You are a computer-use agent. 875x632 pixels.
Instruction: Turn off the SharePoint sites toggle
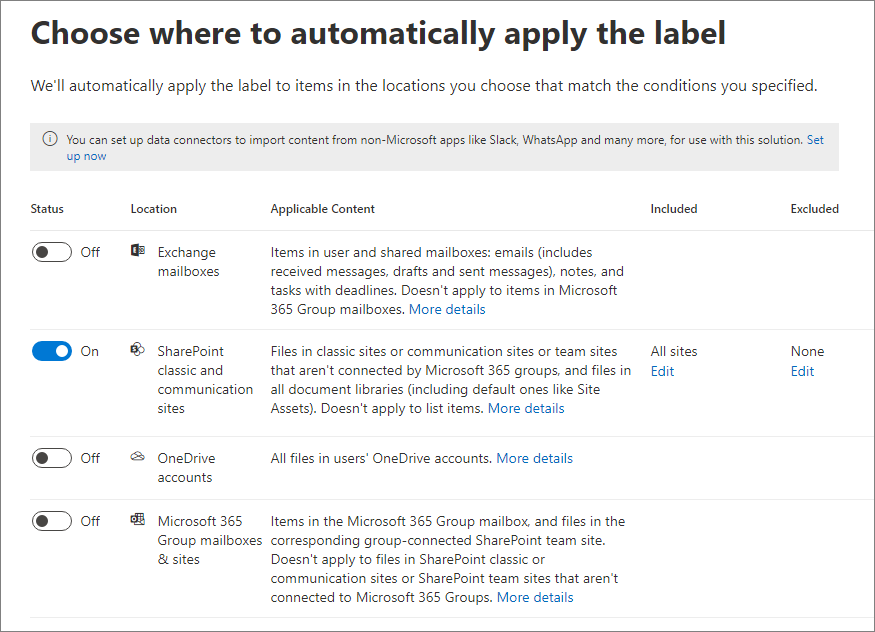pos(51,351)
